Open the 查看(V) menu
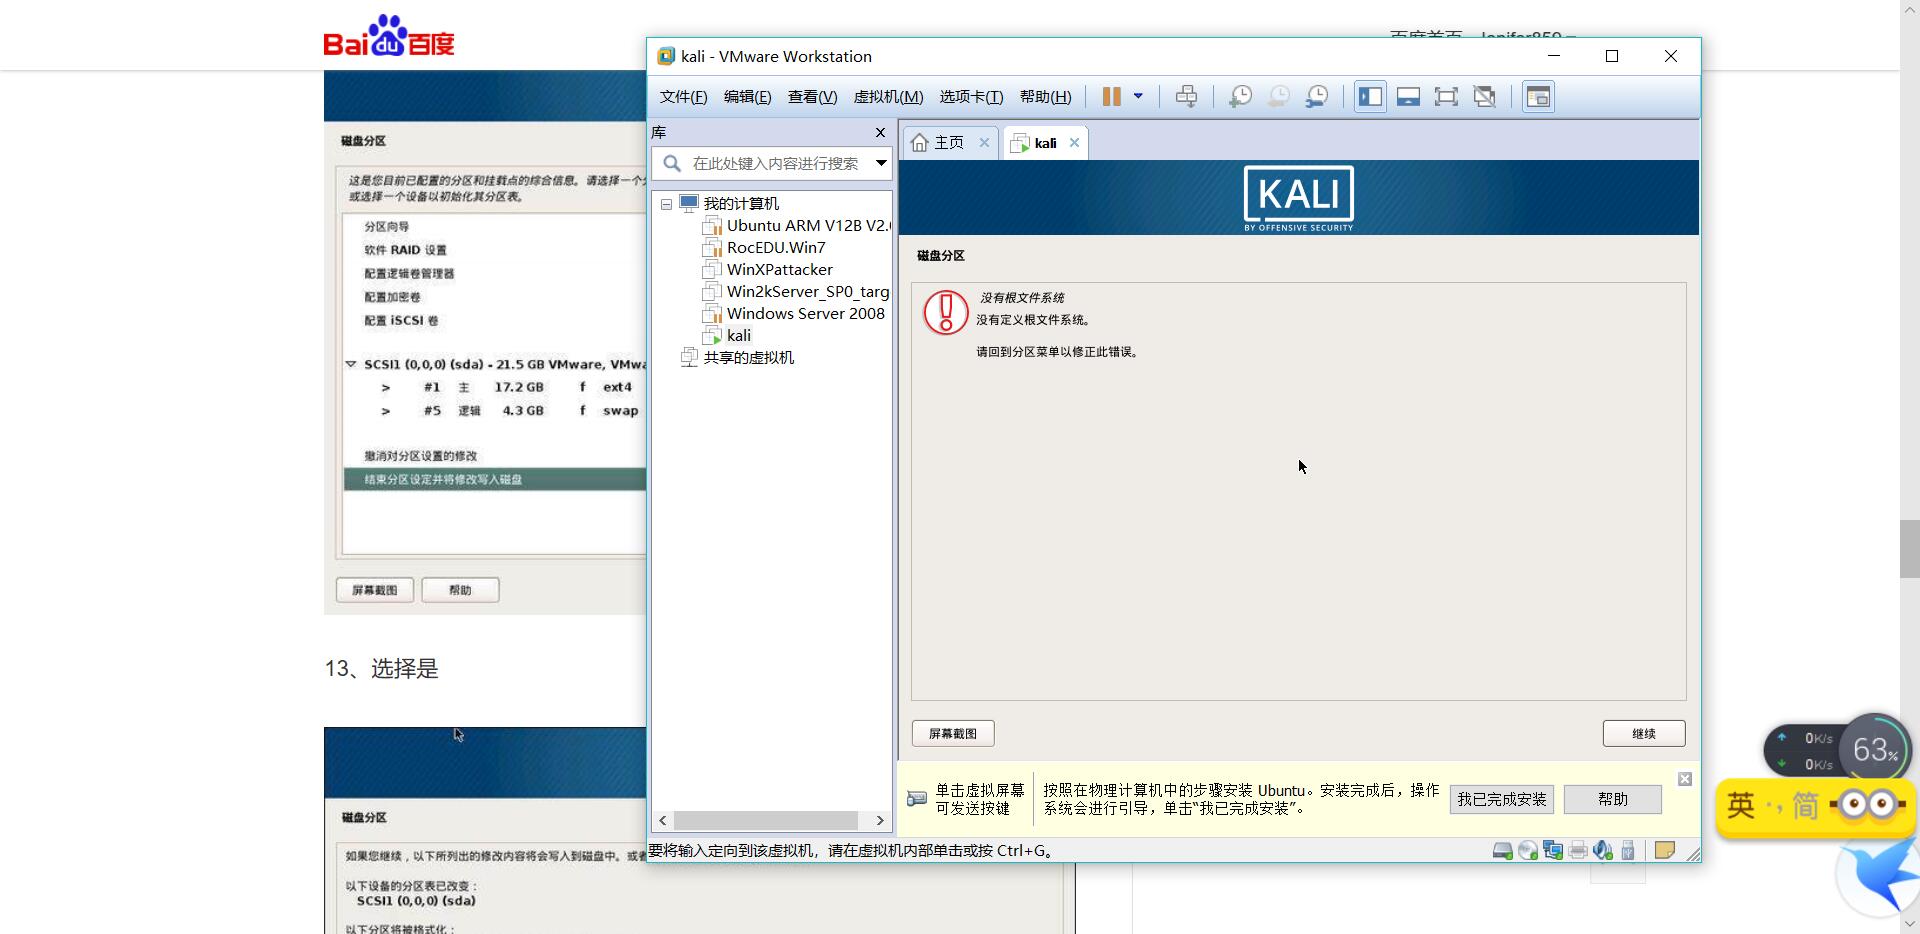 point(812,97)
